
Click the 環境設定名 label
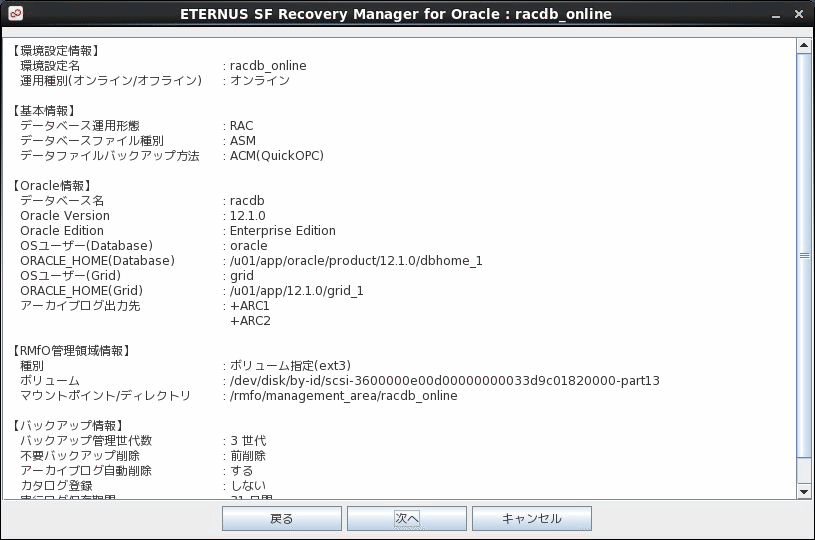tap(50, 65)
